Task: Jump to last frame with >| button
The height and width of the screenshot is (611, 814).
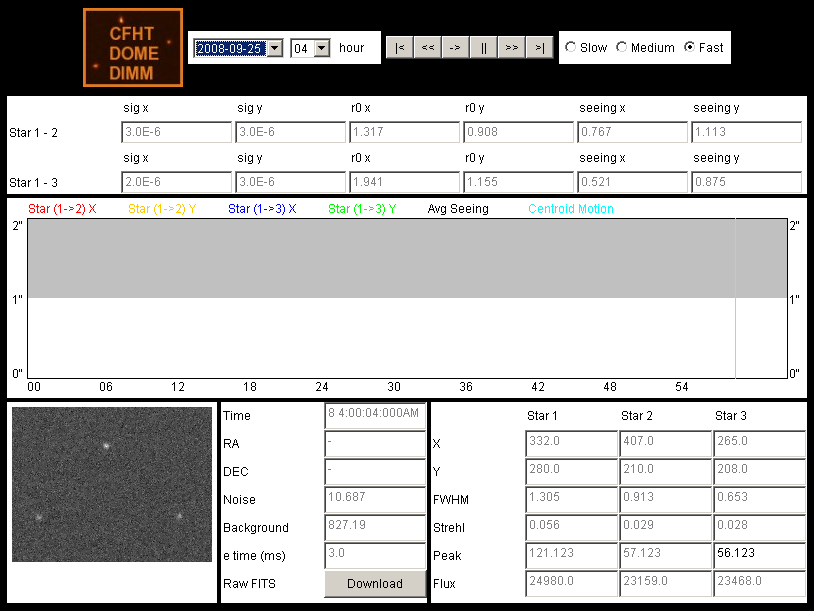Action: 539,48
